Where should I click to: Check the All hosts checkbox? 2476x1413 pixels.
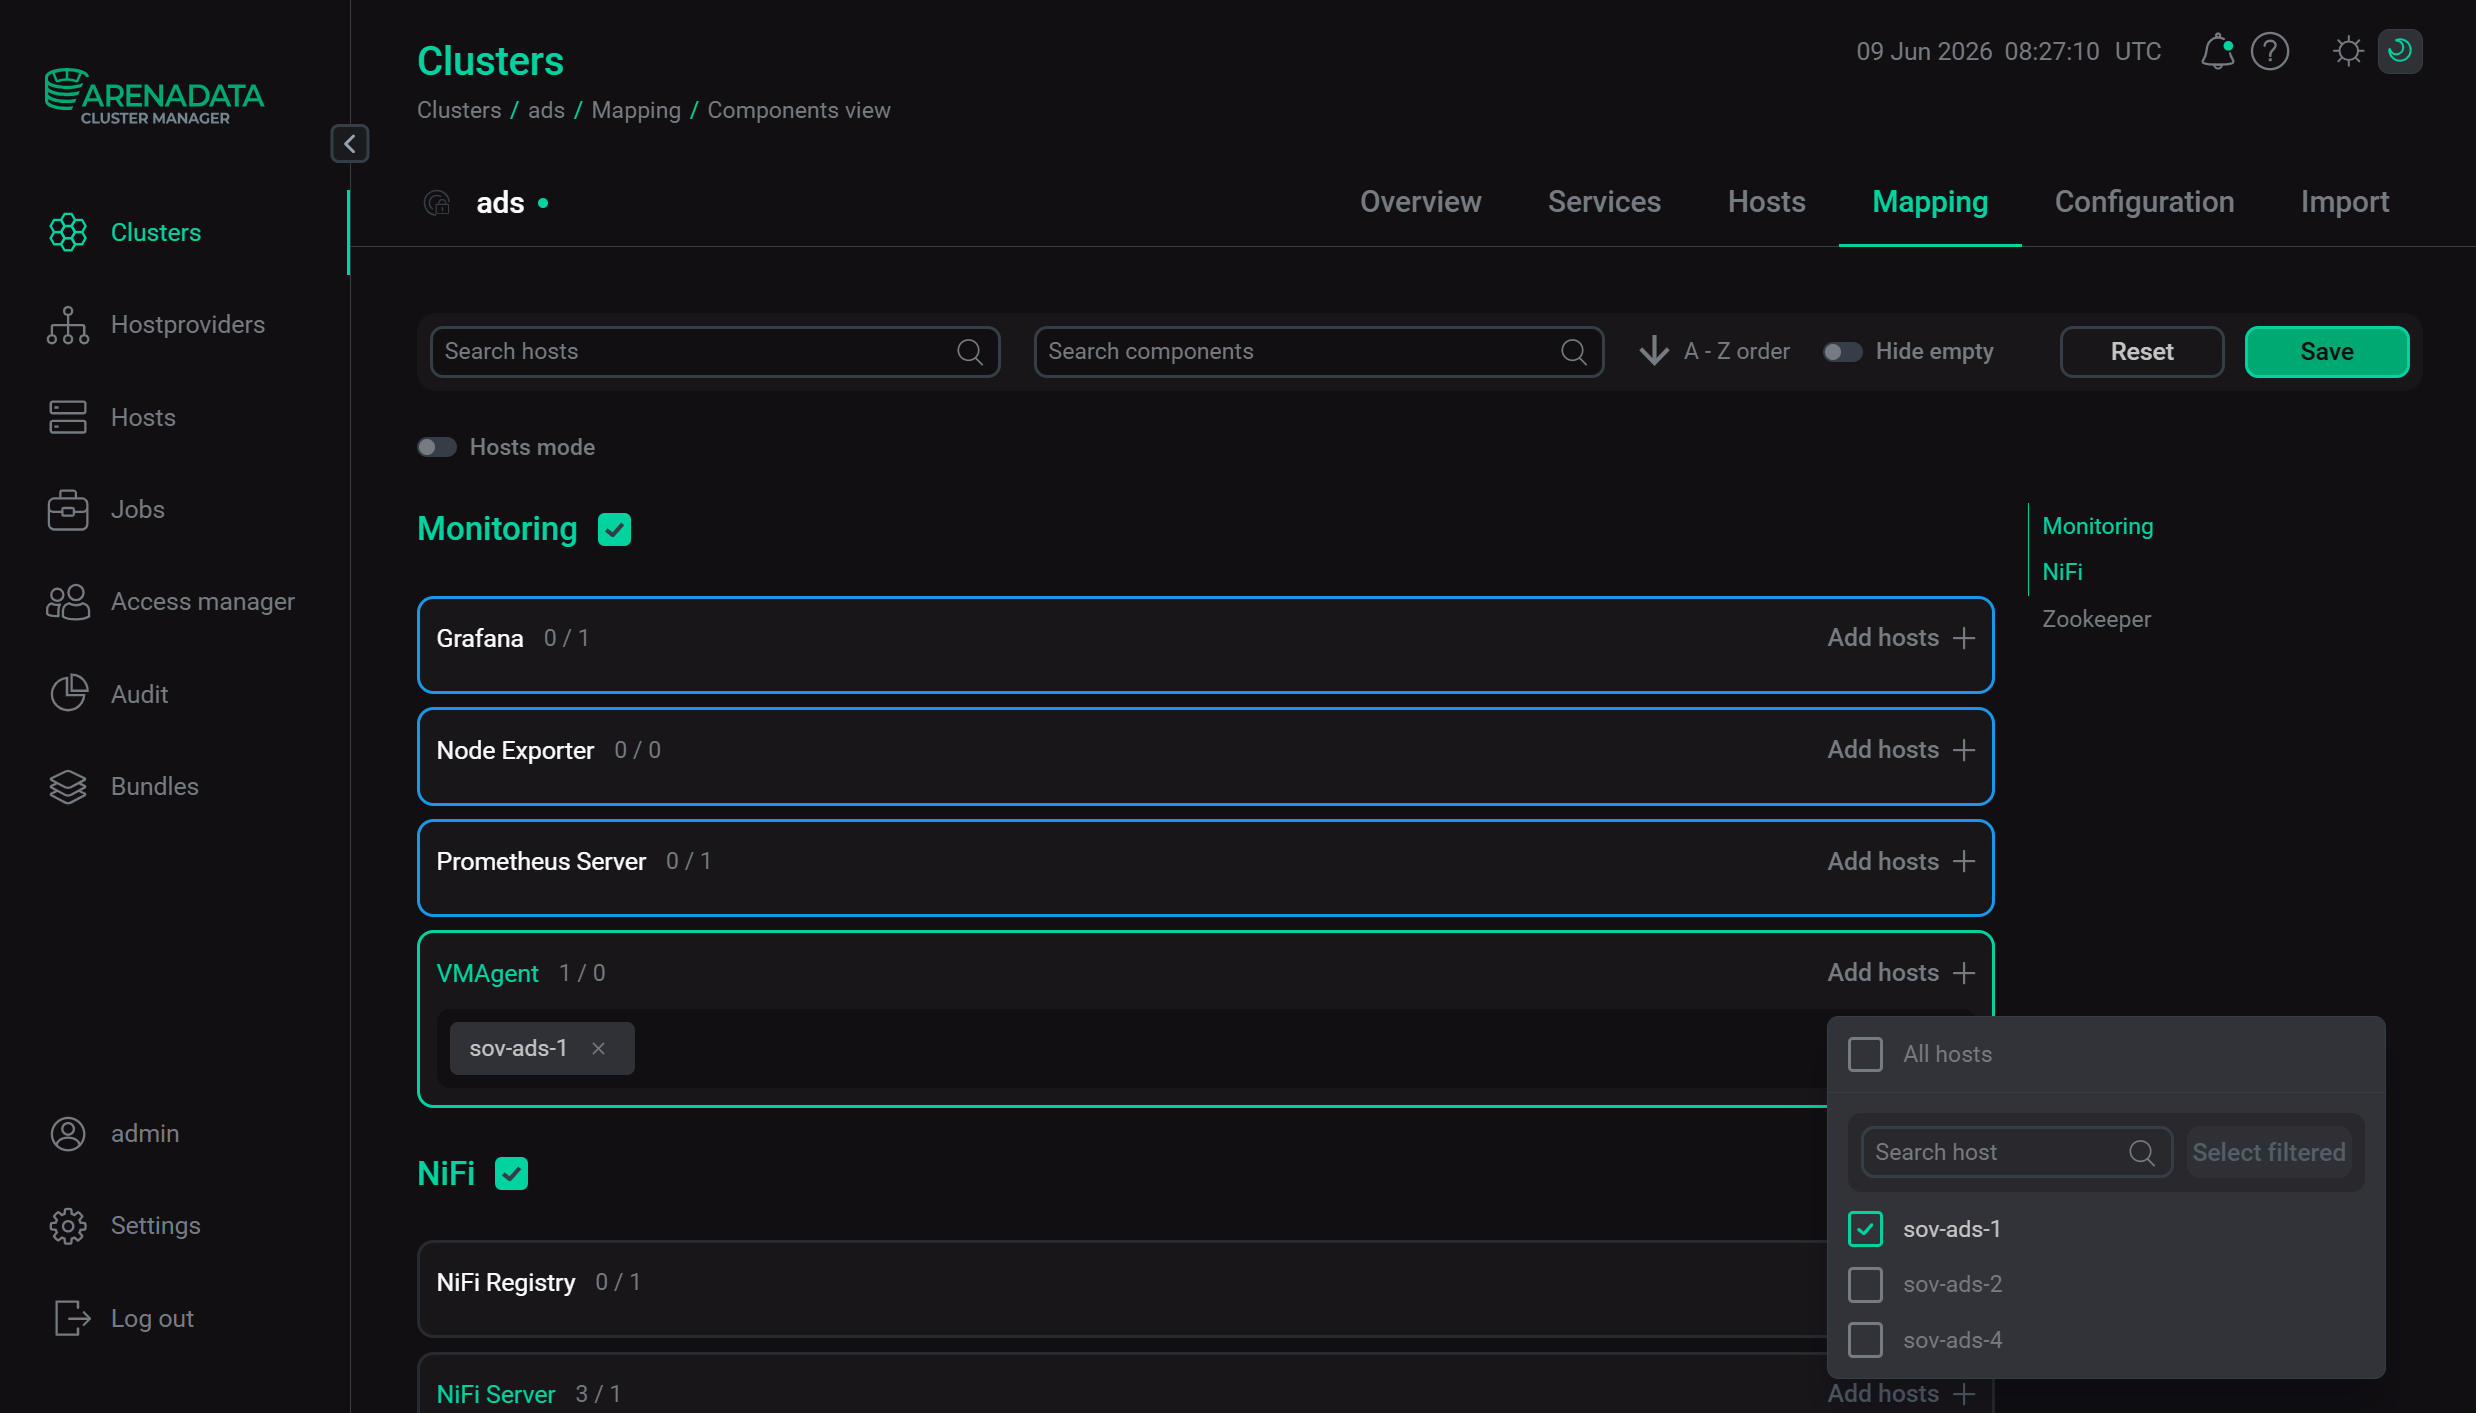(1865, 1054)
